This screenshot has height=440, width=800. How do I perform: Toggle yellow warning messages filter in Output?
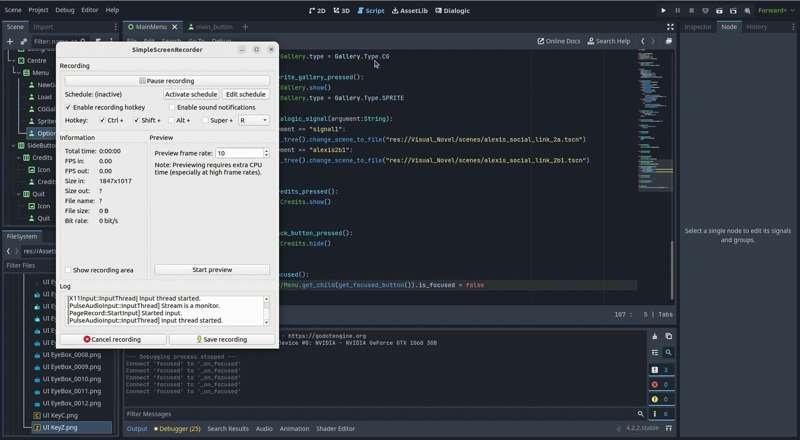click(661, 399)
